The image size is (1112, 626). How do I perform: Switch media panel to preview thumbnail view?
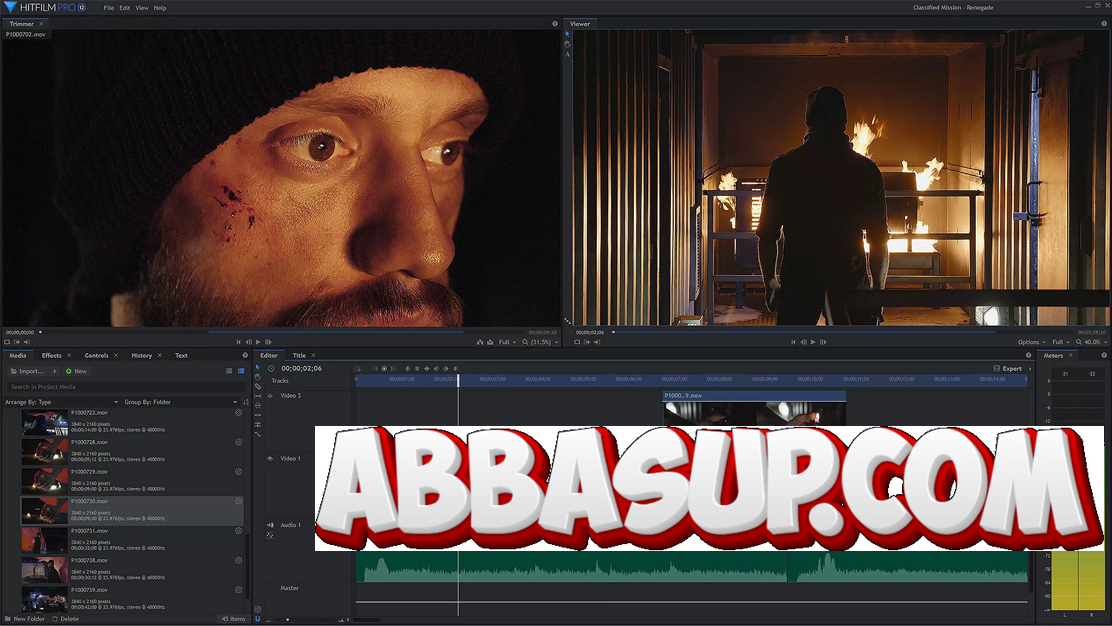pyautogui.click(x=241, y=371)
